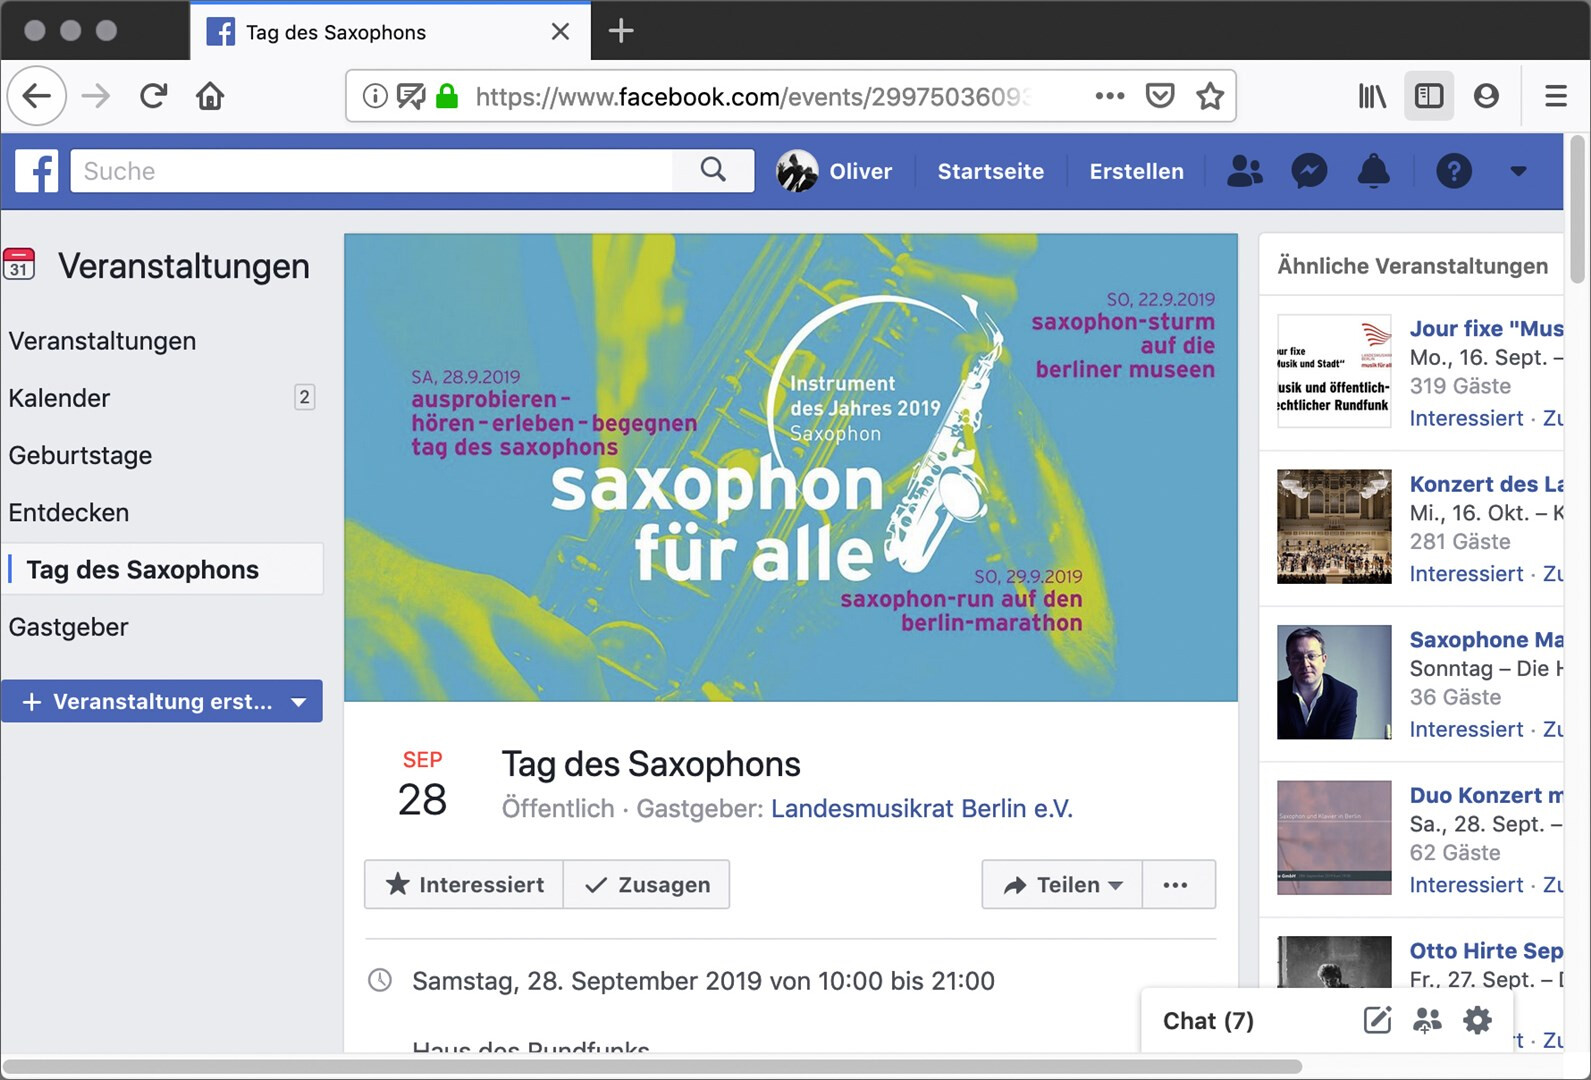
Task: Click the help question mark icon
Action: (x=1453, y=171)
